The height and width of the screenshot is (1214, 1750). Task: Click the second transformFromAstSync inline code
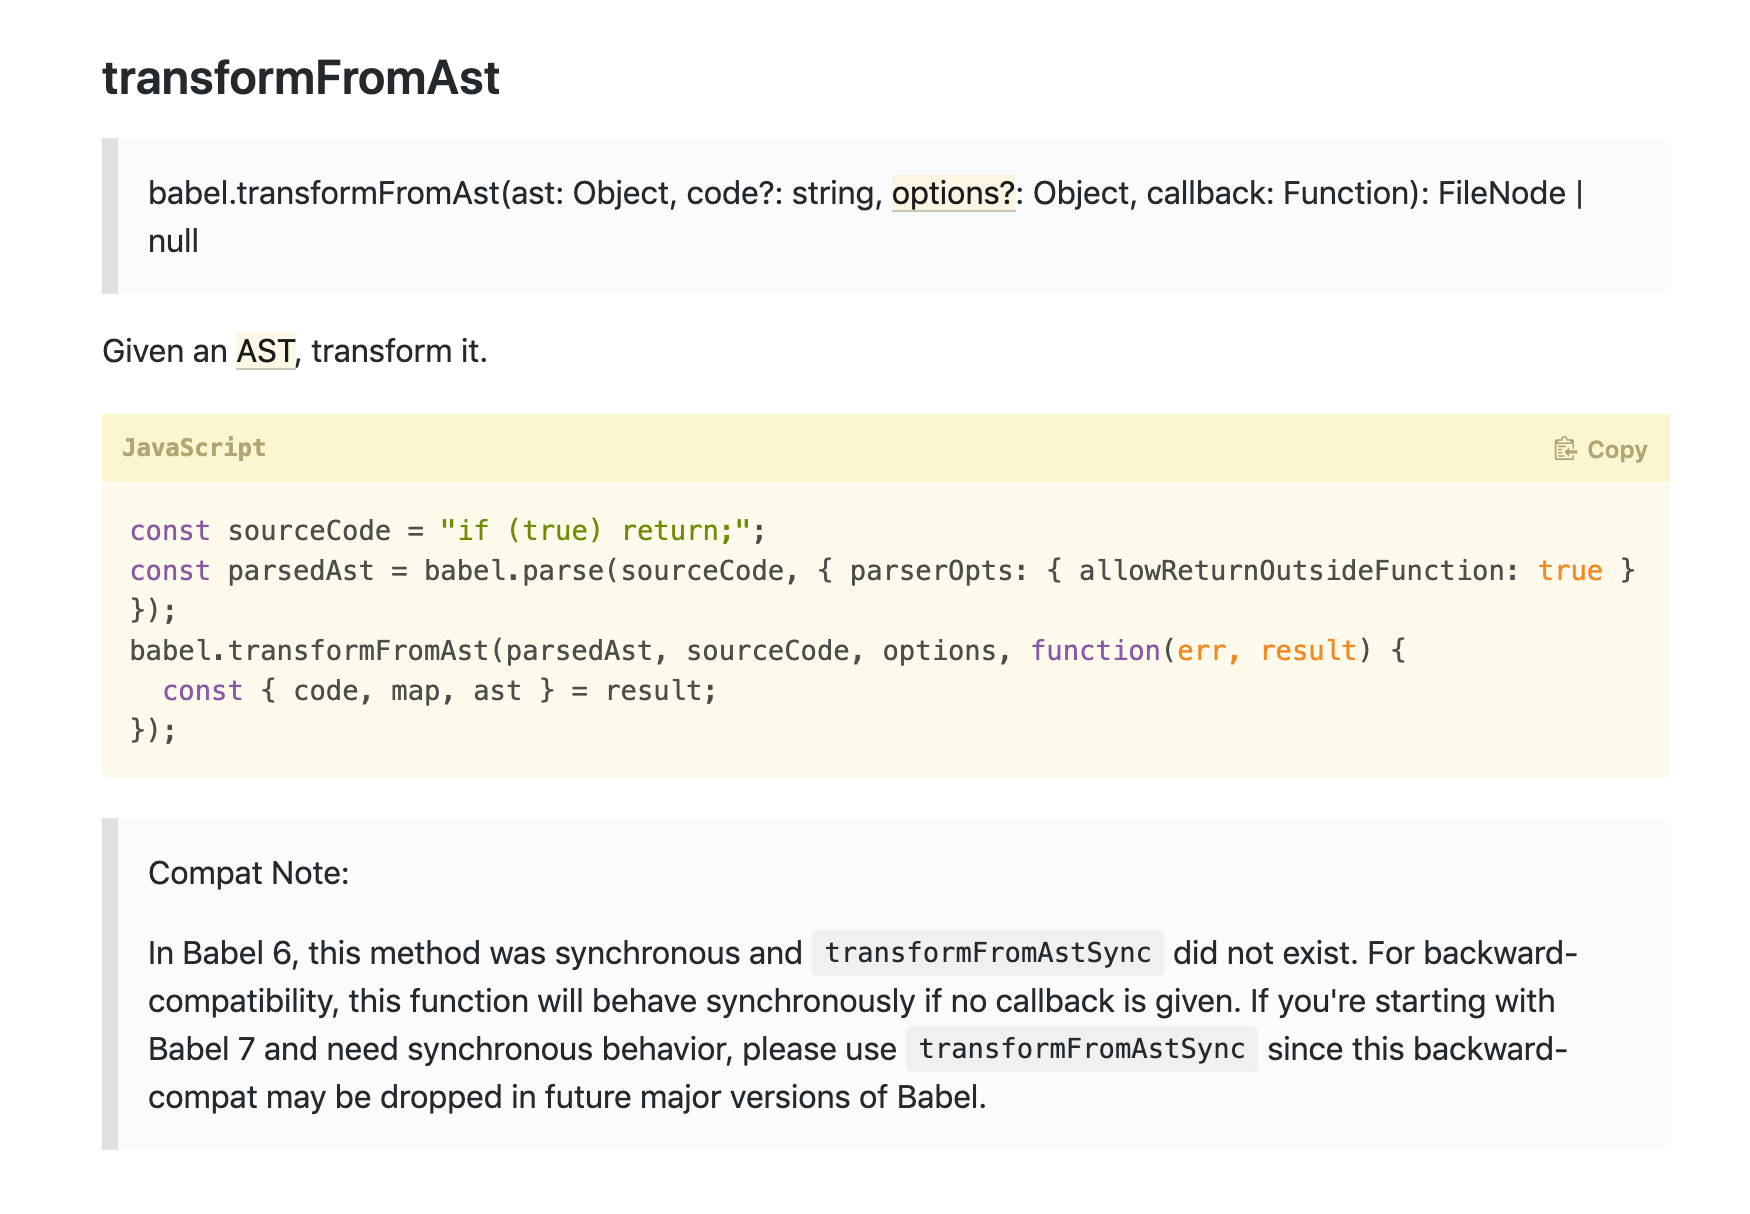tap(1081, 1049)
